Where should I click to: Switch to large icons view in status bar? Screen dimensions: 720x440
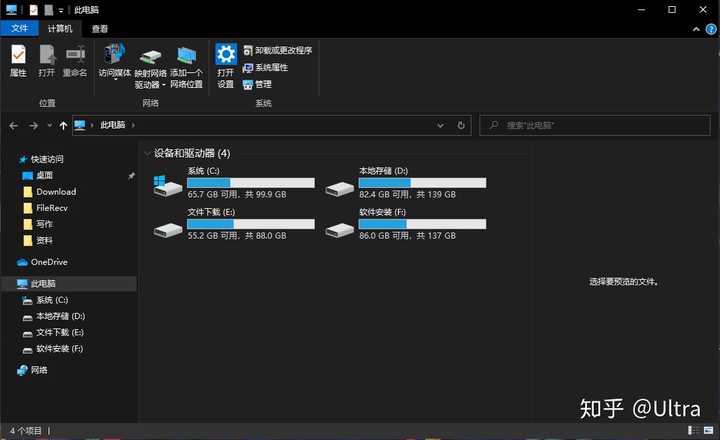pos(709,430)
